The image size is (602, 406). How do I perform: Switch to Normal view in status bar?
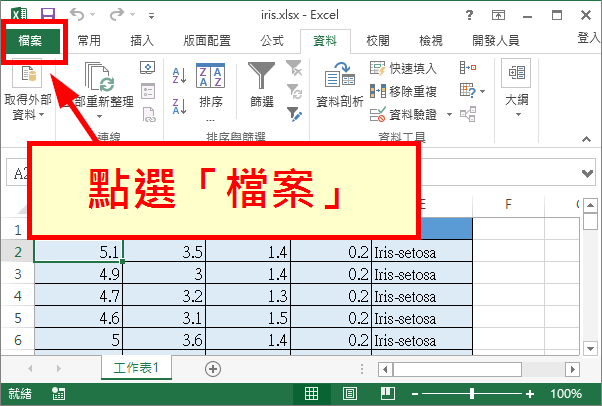pyautogui.click(x=311, y=394)
